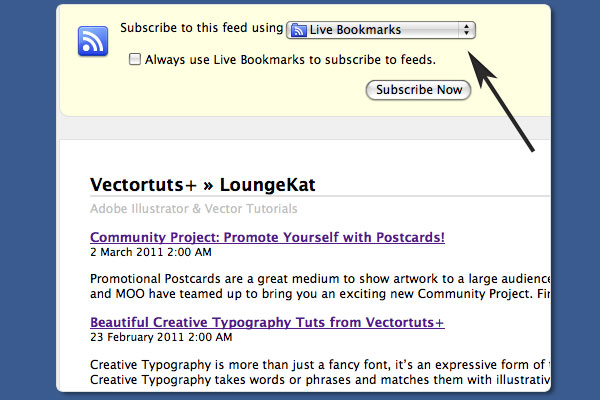Open Beautiful Creative Typography Tuts link
Image resolution: width=600 pixels, height=400 pixels.
(x=267, y=323)
